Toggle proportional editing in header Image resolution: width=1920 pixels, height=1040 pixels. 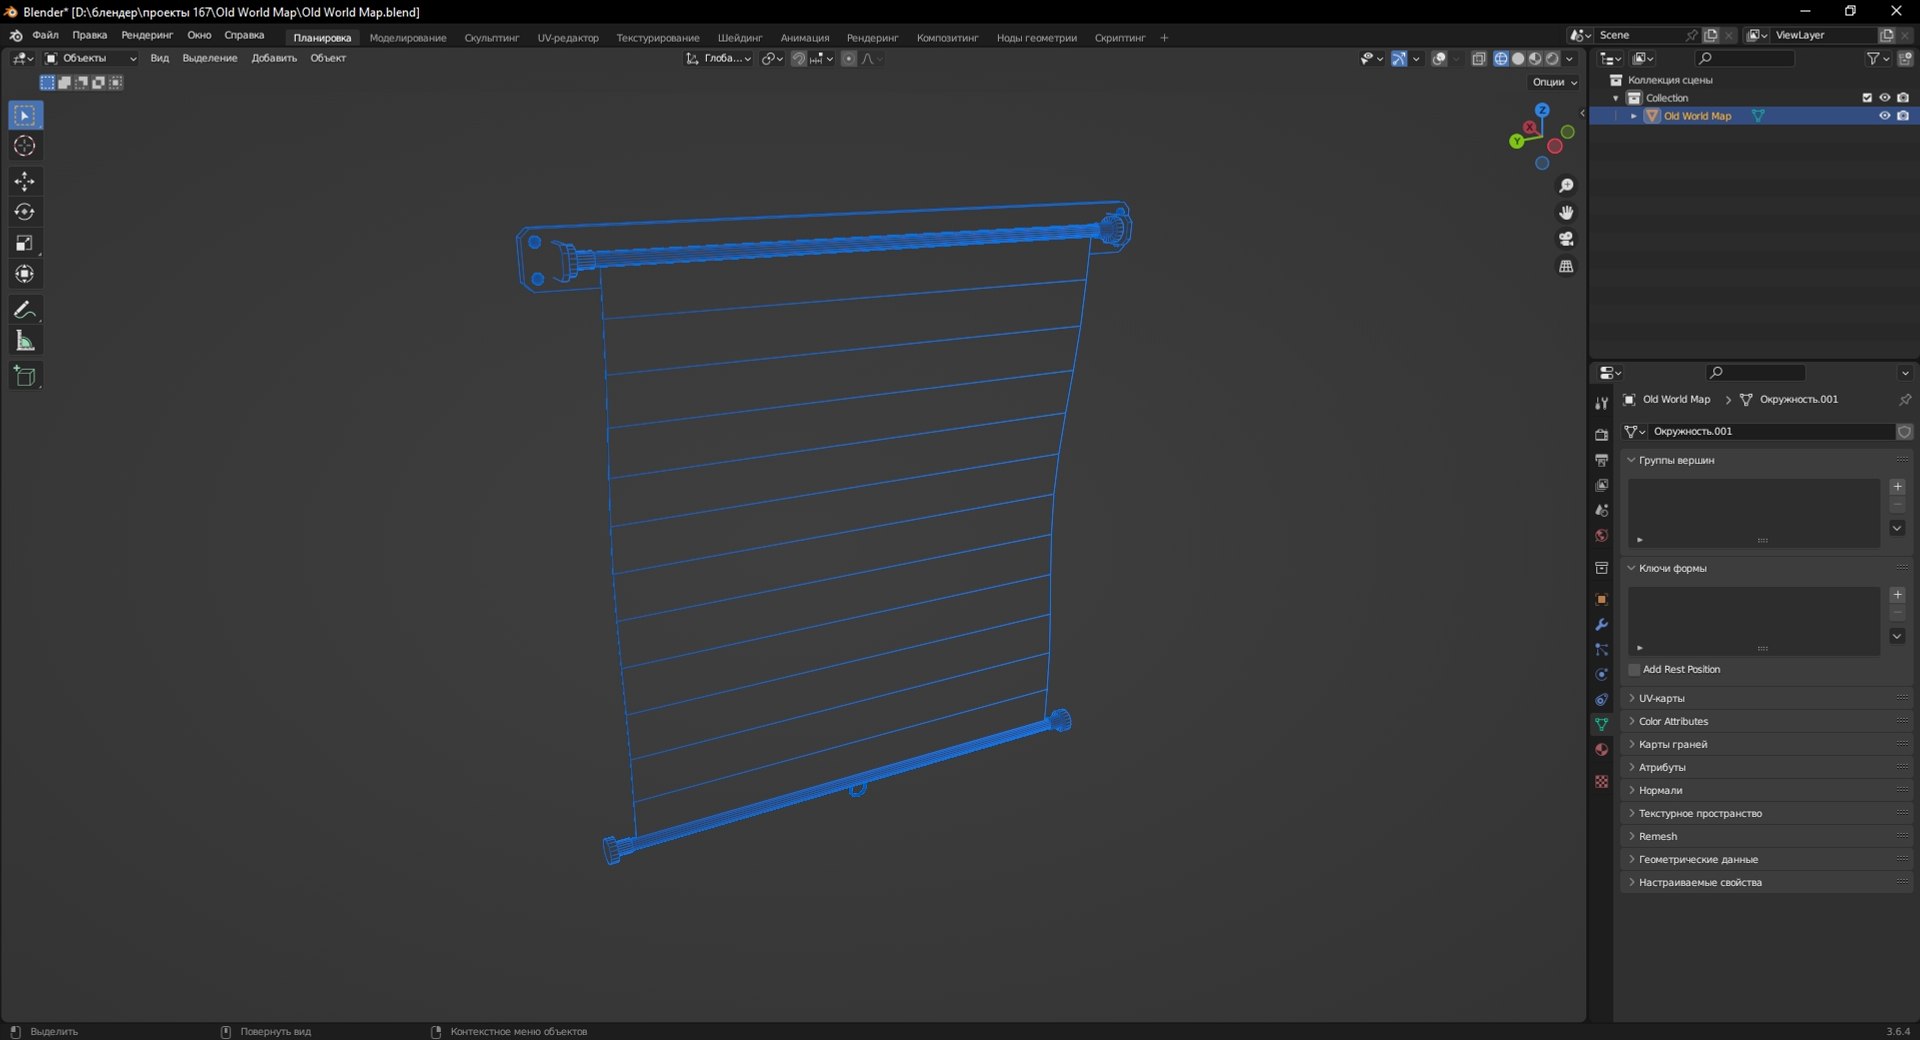pos(849,59)
